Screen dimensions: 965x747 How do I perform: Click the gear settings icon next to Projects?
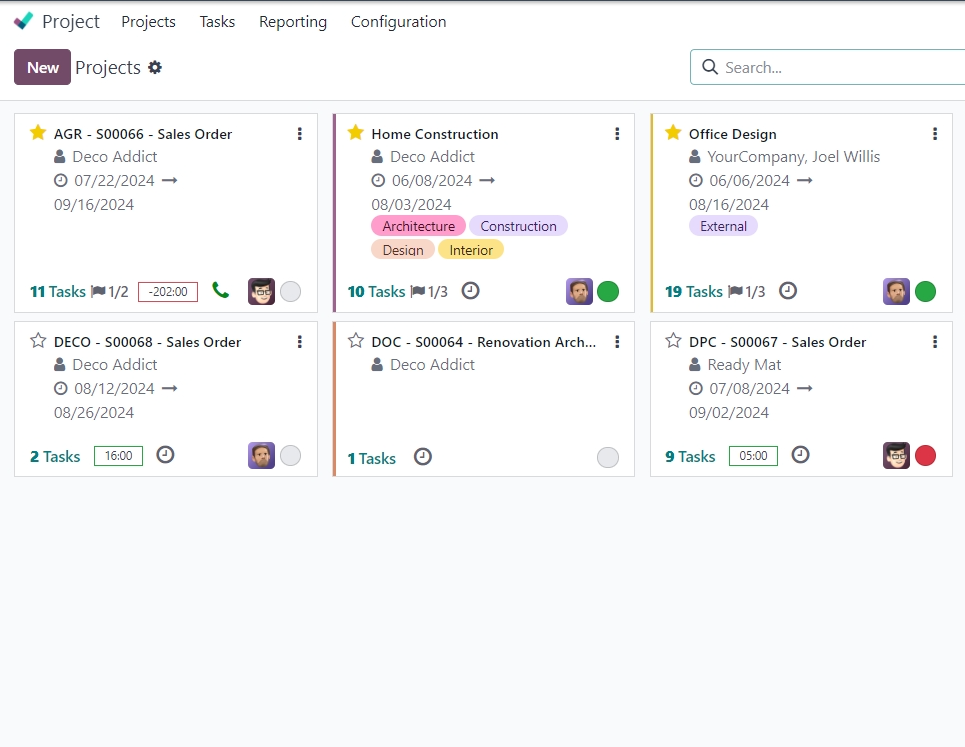click(x=155, y=67)
